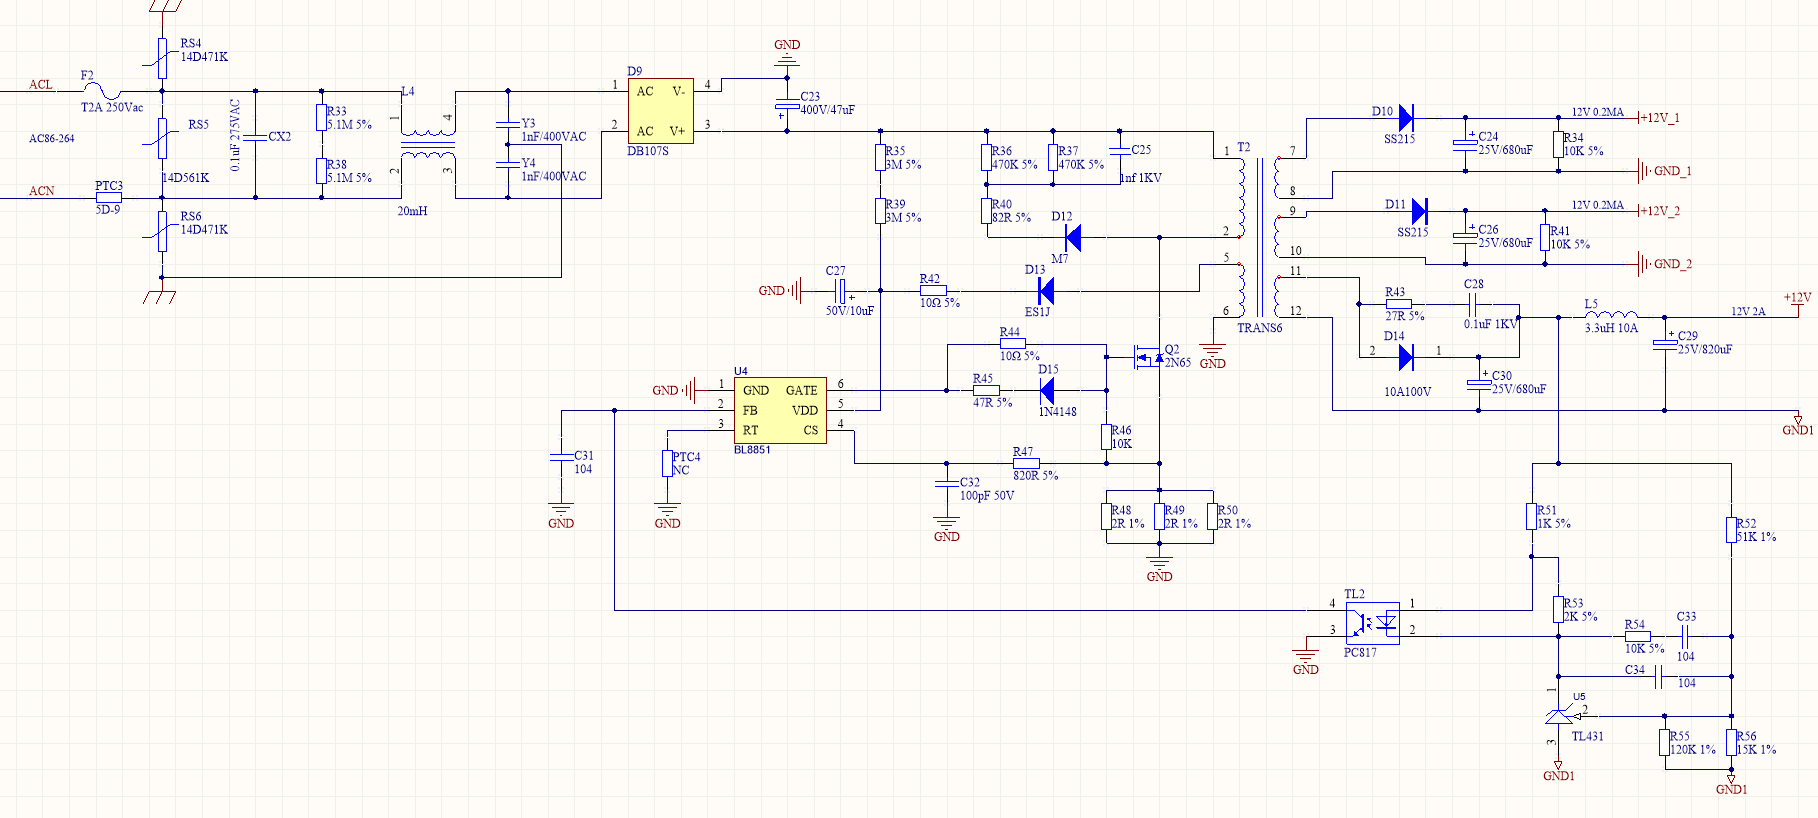Select the D14 10A100V diode symbol
Screen dimensions: 1818x818
tap(1405, 357)
